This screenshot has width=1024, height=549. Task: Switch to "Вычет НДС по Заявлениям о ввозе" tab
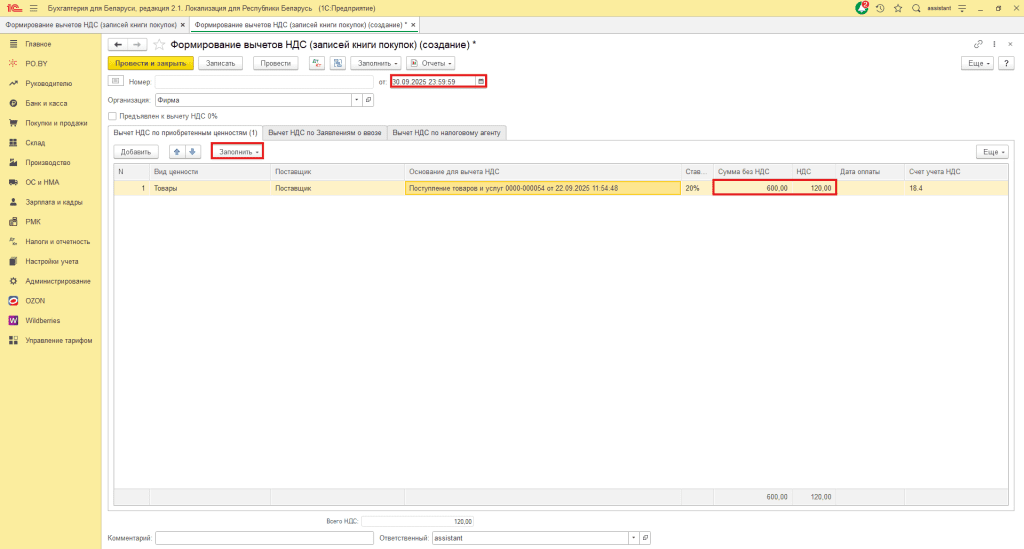click(x=325, y=132)
